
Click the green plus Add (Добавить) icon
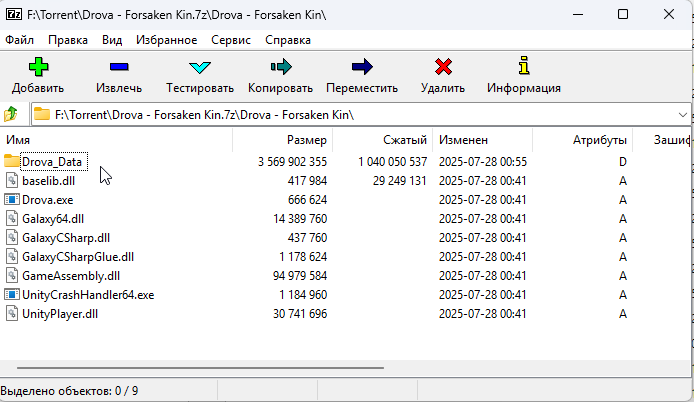coord(38,68)
